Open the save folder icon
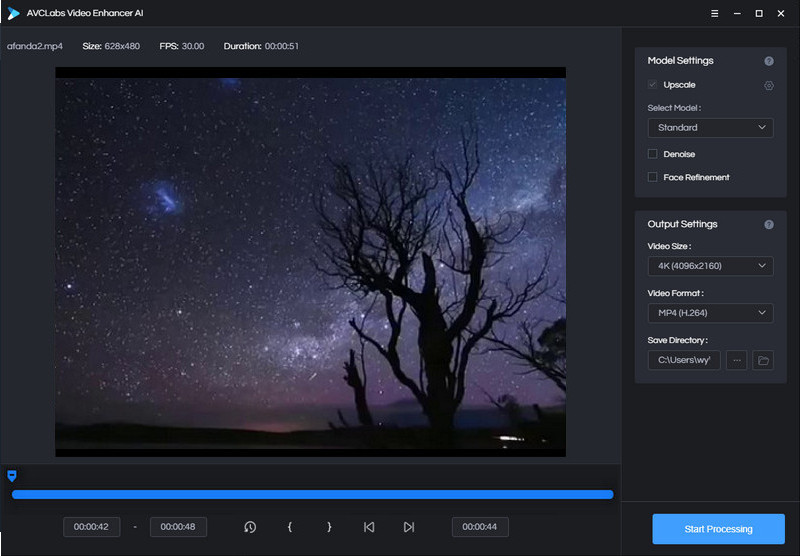Viewport: 800px width, 556px height. coord(763,360)
